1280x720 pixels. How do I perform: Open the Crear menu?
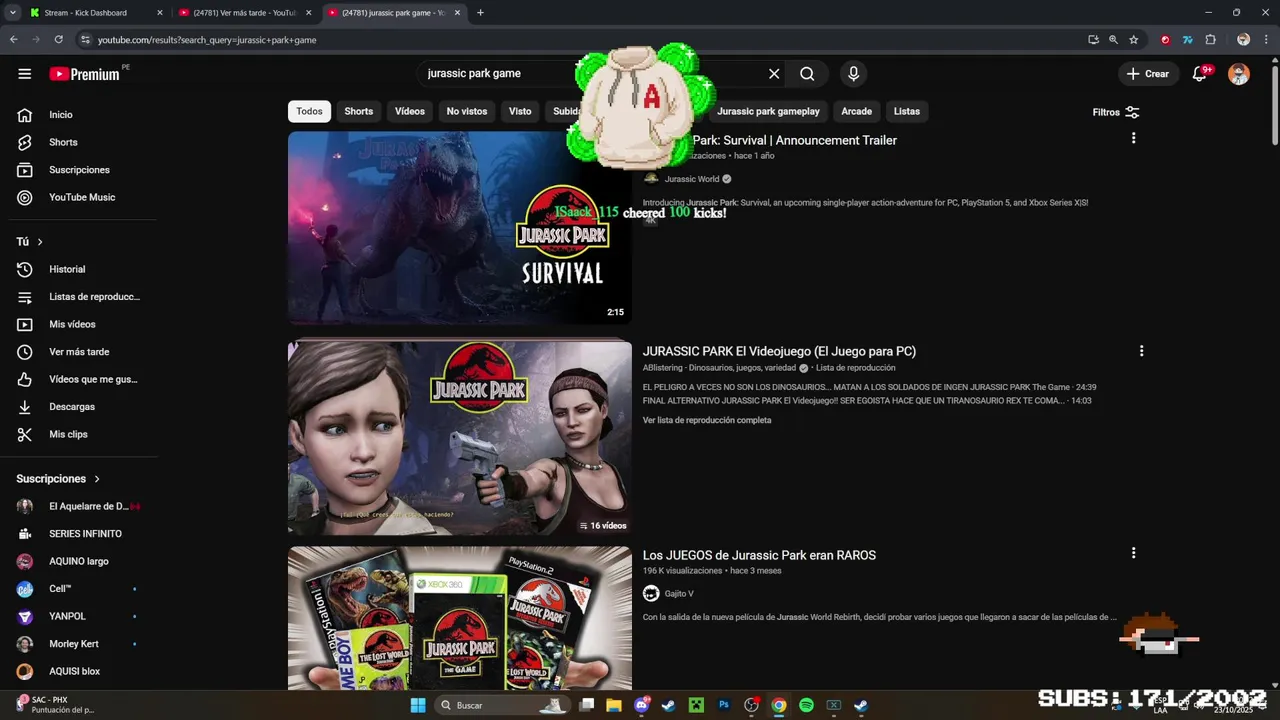click(1147, 74)
